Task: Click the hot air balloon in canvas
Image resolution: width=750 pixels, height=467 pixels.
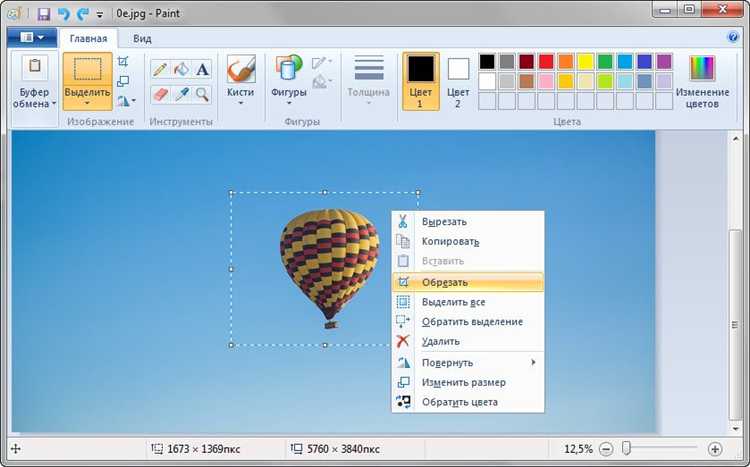Action: 330,268
